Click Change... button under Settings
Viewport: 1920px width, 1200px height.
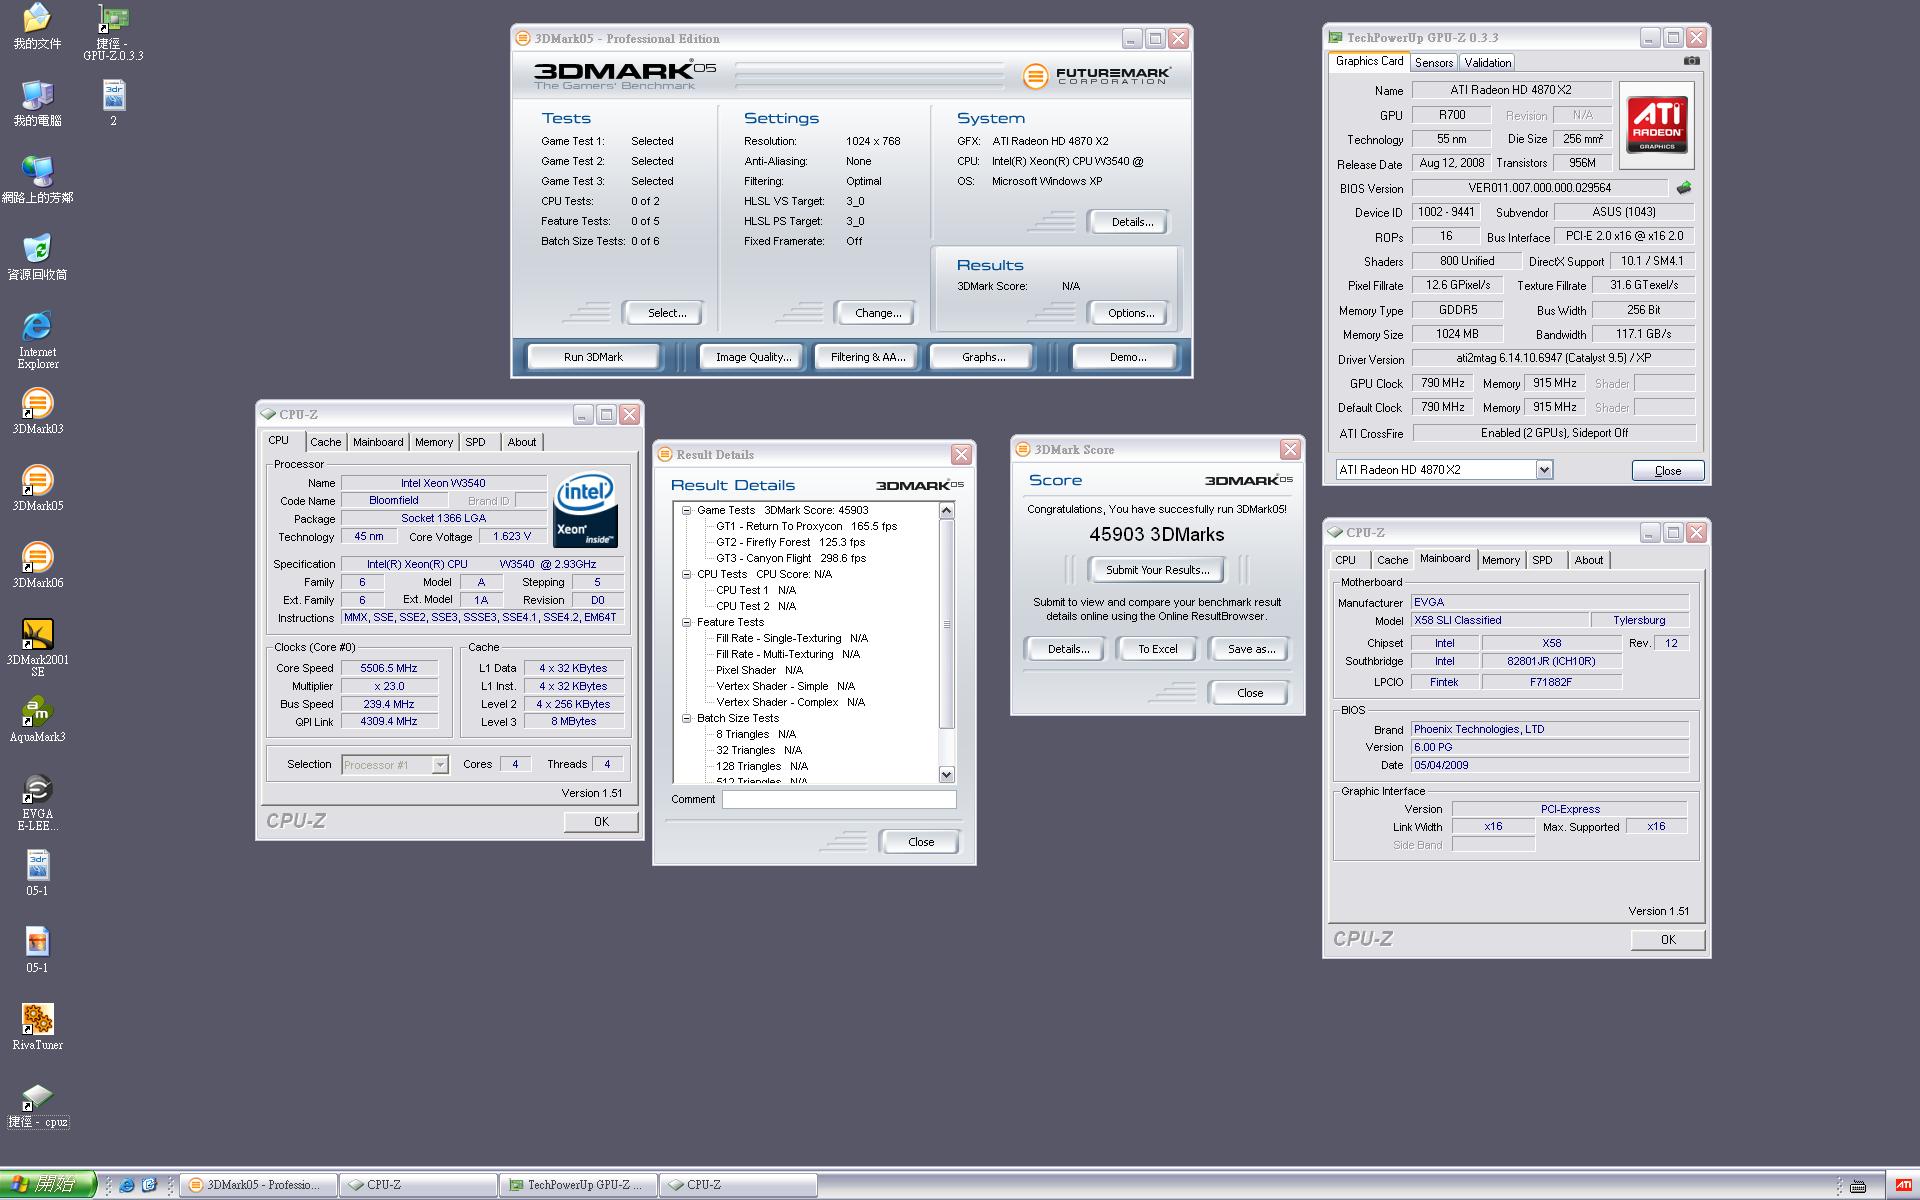click(878, 313)
